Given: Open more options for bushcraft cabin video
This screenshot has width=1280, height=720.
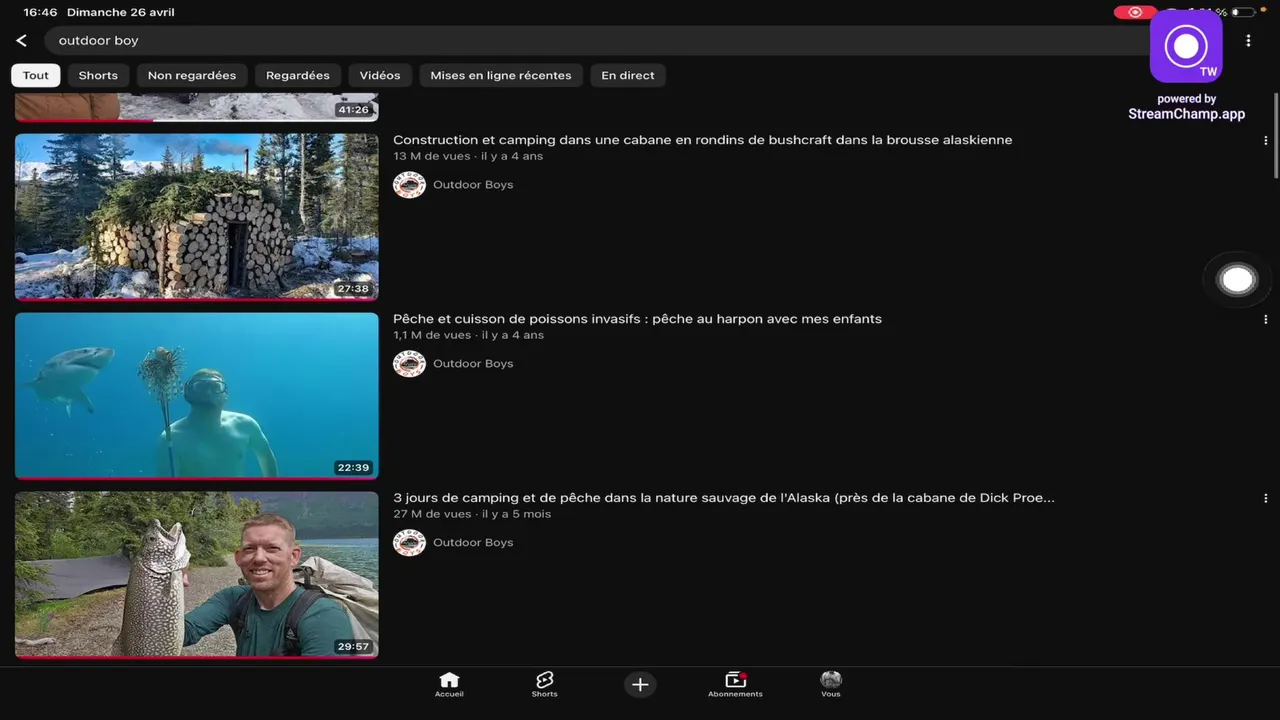Looking at the screenshot, I should 1265,141.
